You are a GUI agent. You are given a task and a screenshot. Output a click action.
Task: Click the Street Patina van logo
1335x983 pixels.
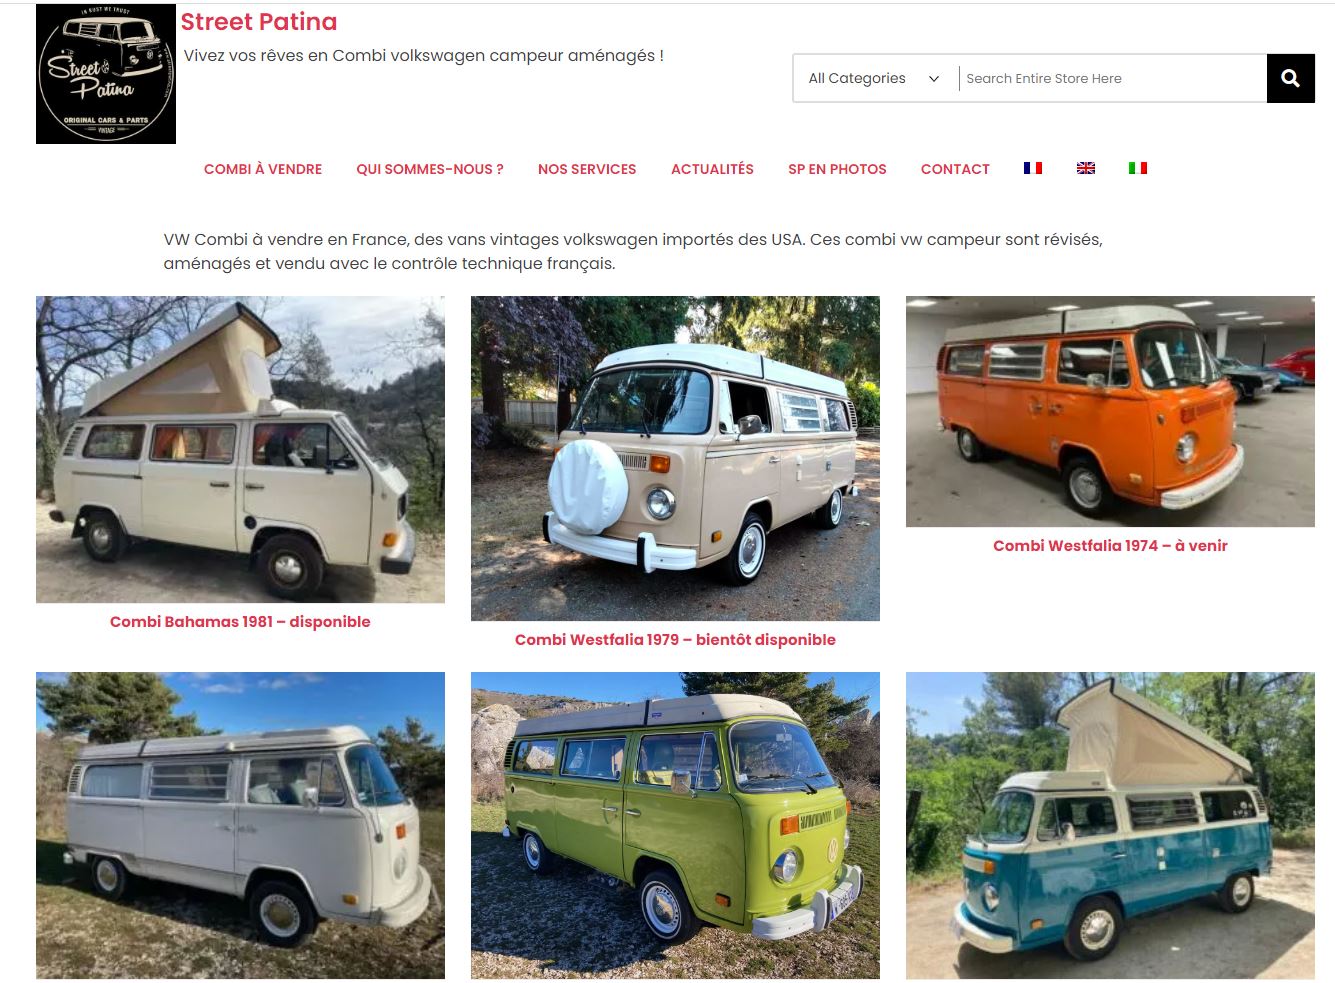pos(106,74)
